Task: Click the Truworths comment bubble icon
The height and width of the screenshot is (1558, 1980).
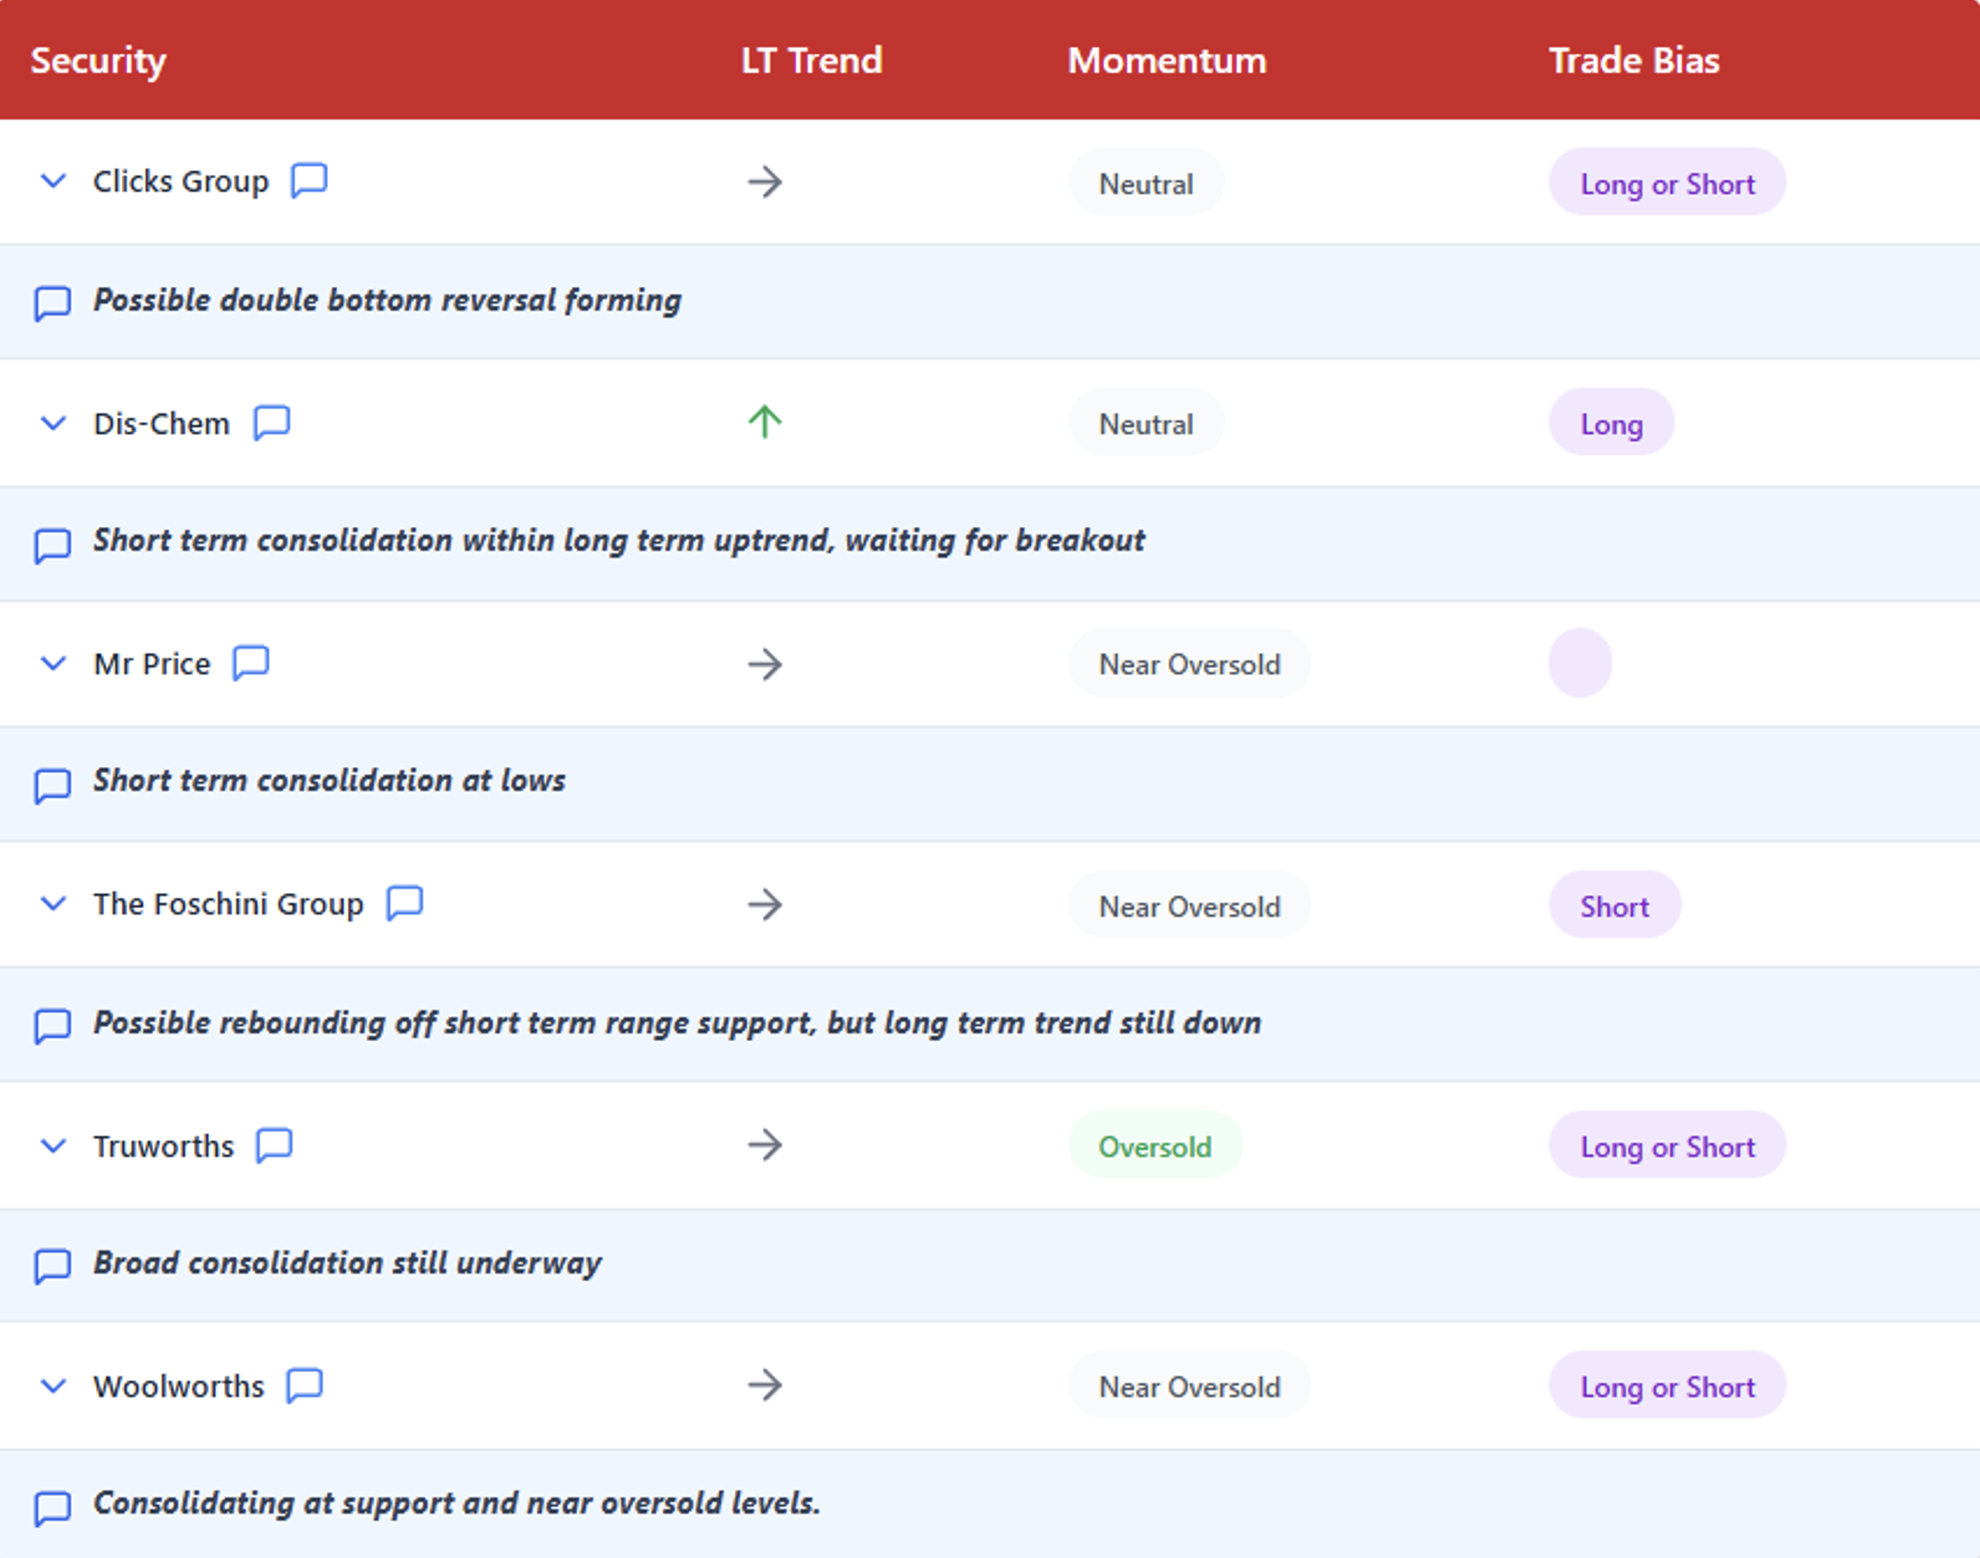Action: coord(274,1145)
